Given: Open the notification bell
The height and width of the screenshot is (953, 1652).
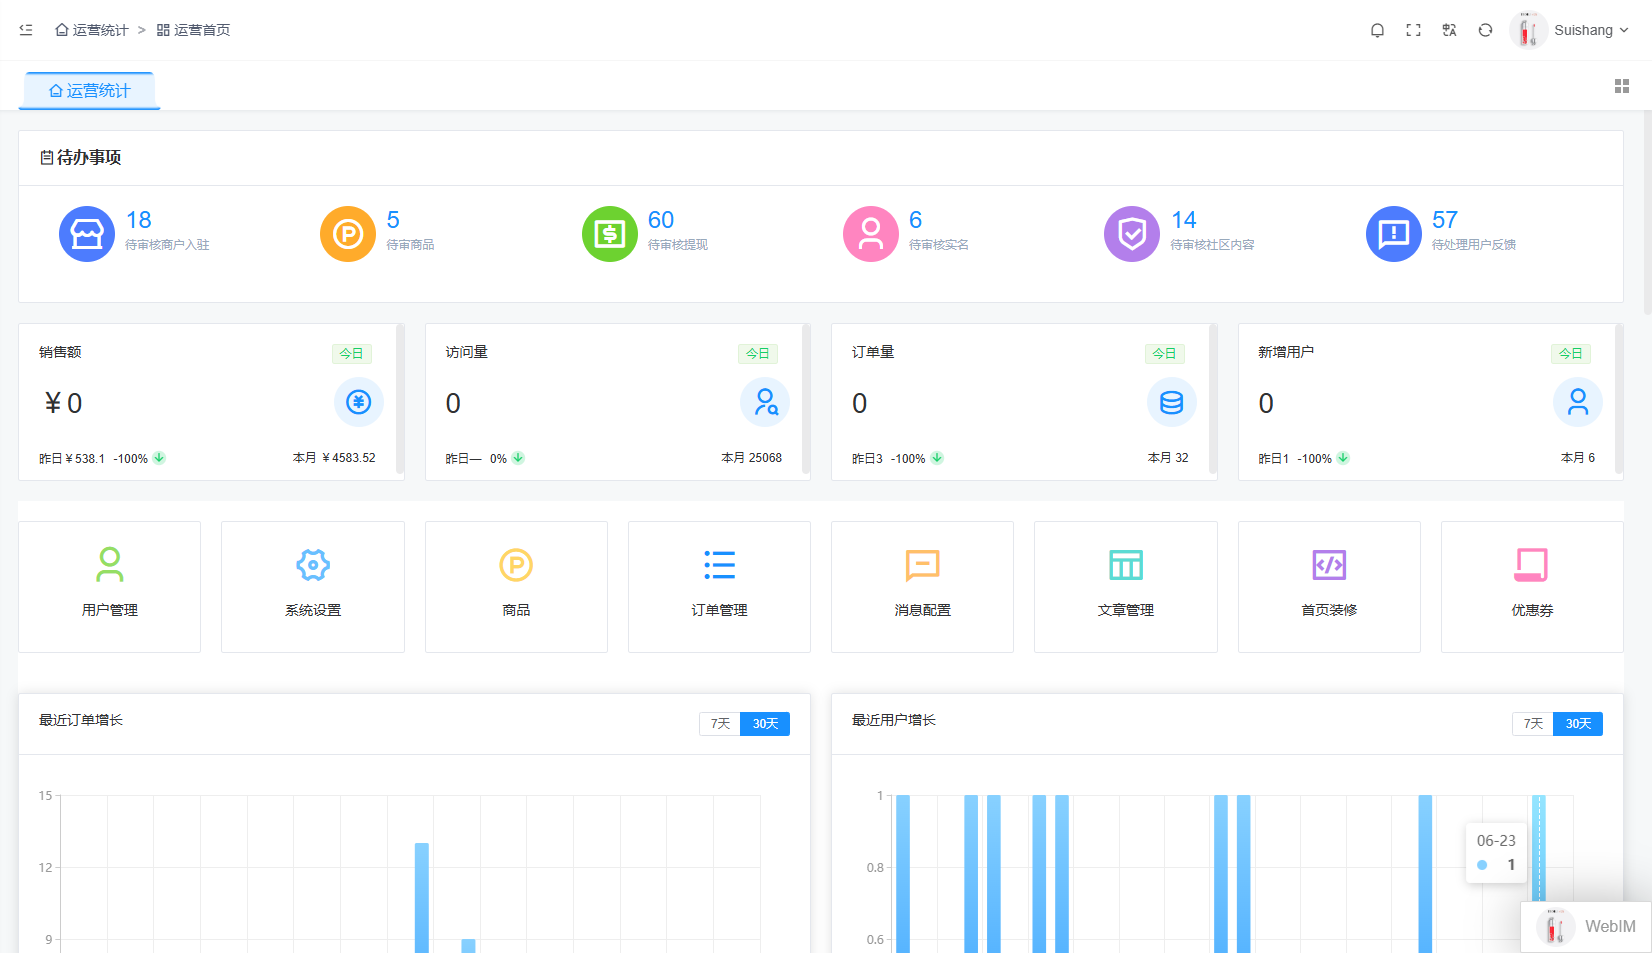Looking at the screenshot, I should point(1377,30).
